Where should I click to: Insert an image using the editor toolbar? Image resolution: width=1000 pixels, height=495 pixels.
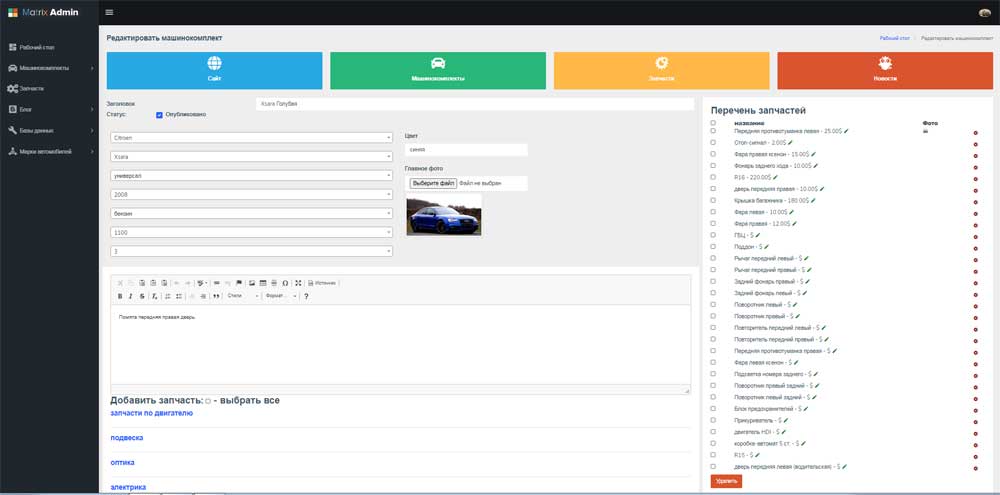coord(252,283)
